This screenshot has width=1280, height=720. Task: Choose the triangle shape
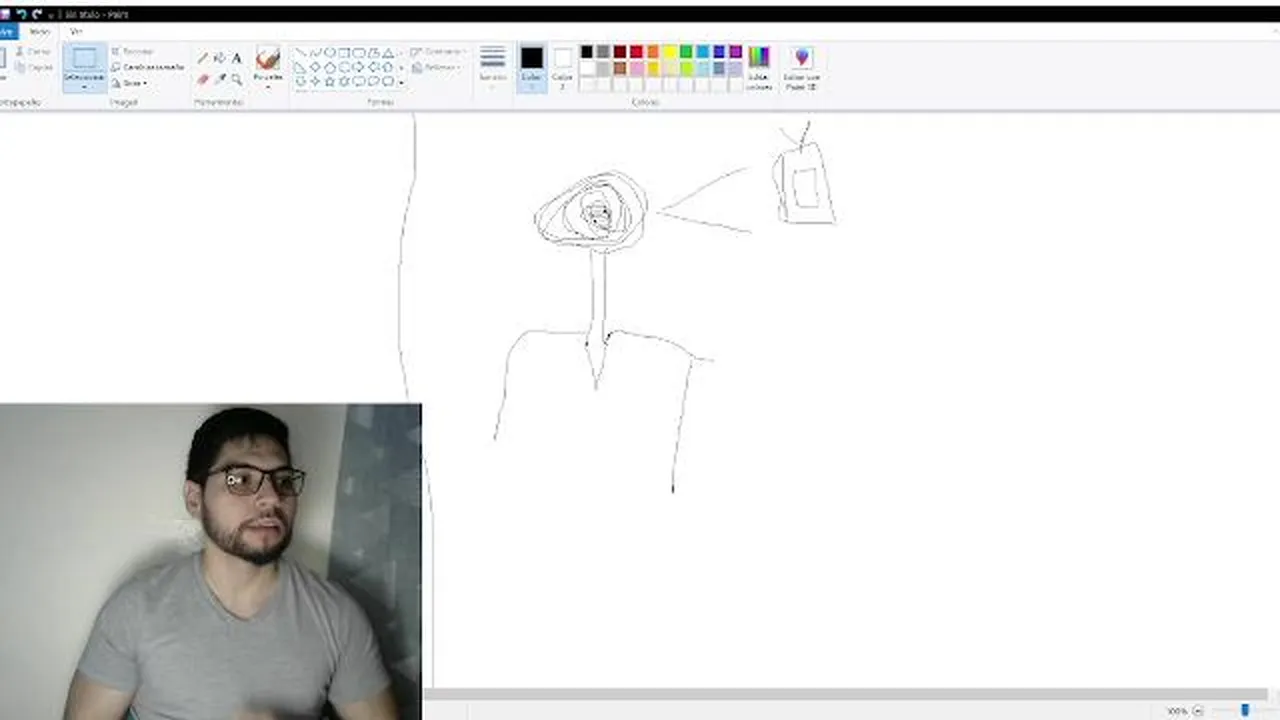388,53
